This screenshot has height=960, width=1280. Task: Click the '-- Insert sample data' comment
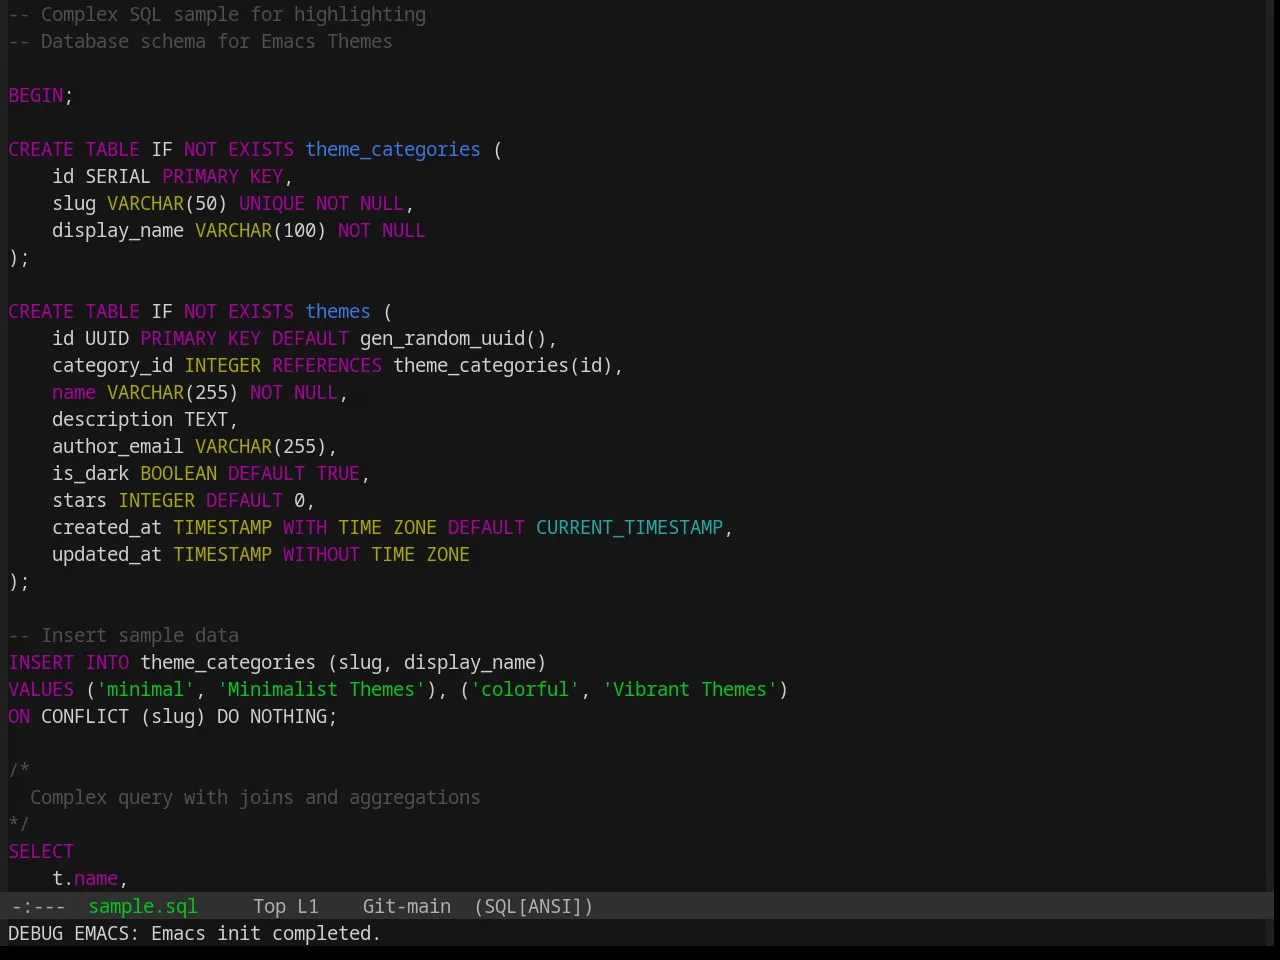point(124,635)
